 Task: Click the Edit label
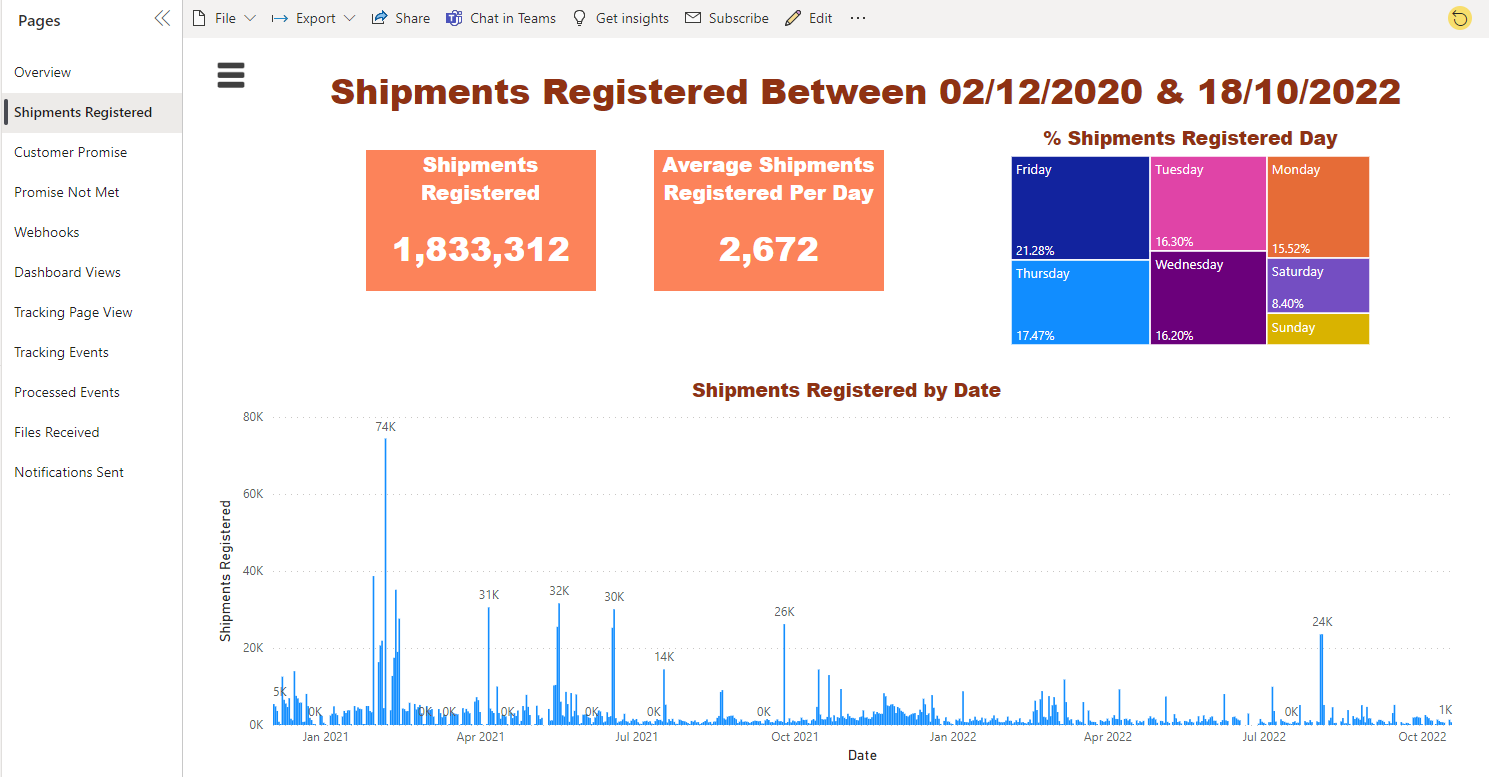[x=820, y=18]
